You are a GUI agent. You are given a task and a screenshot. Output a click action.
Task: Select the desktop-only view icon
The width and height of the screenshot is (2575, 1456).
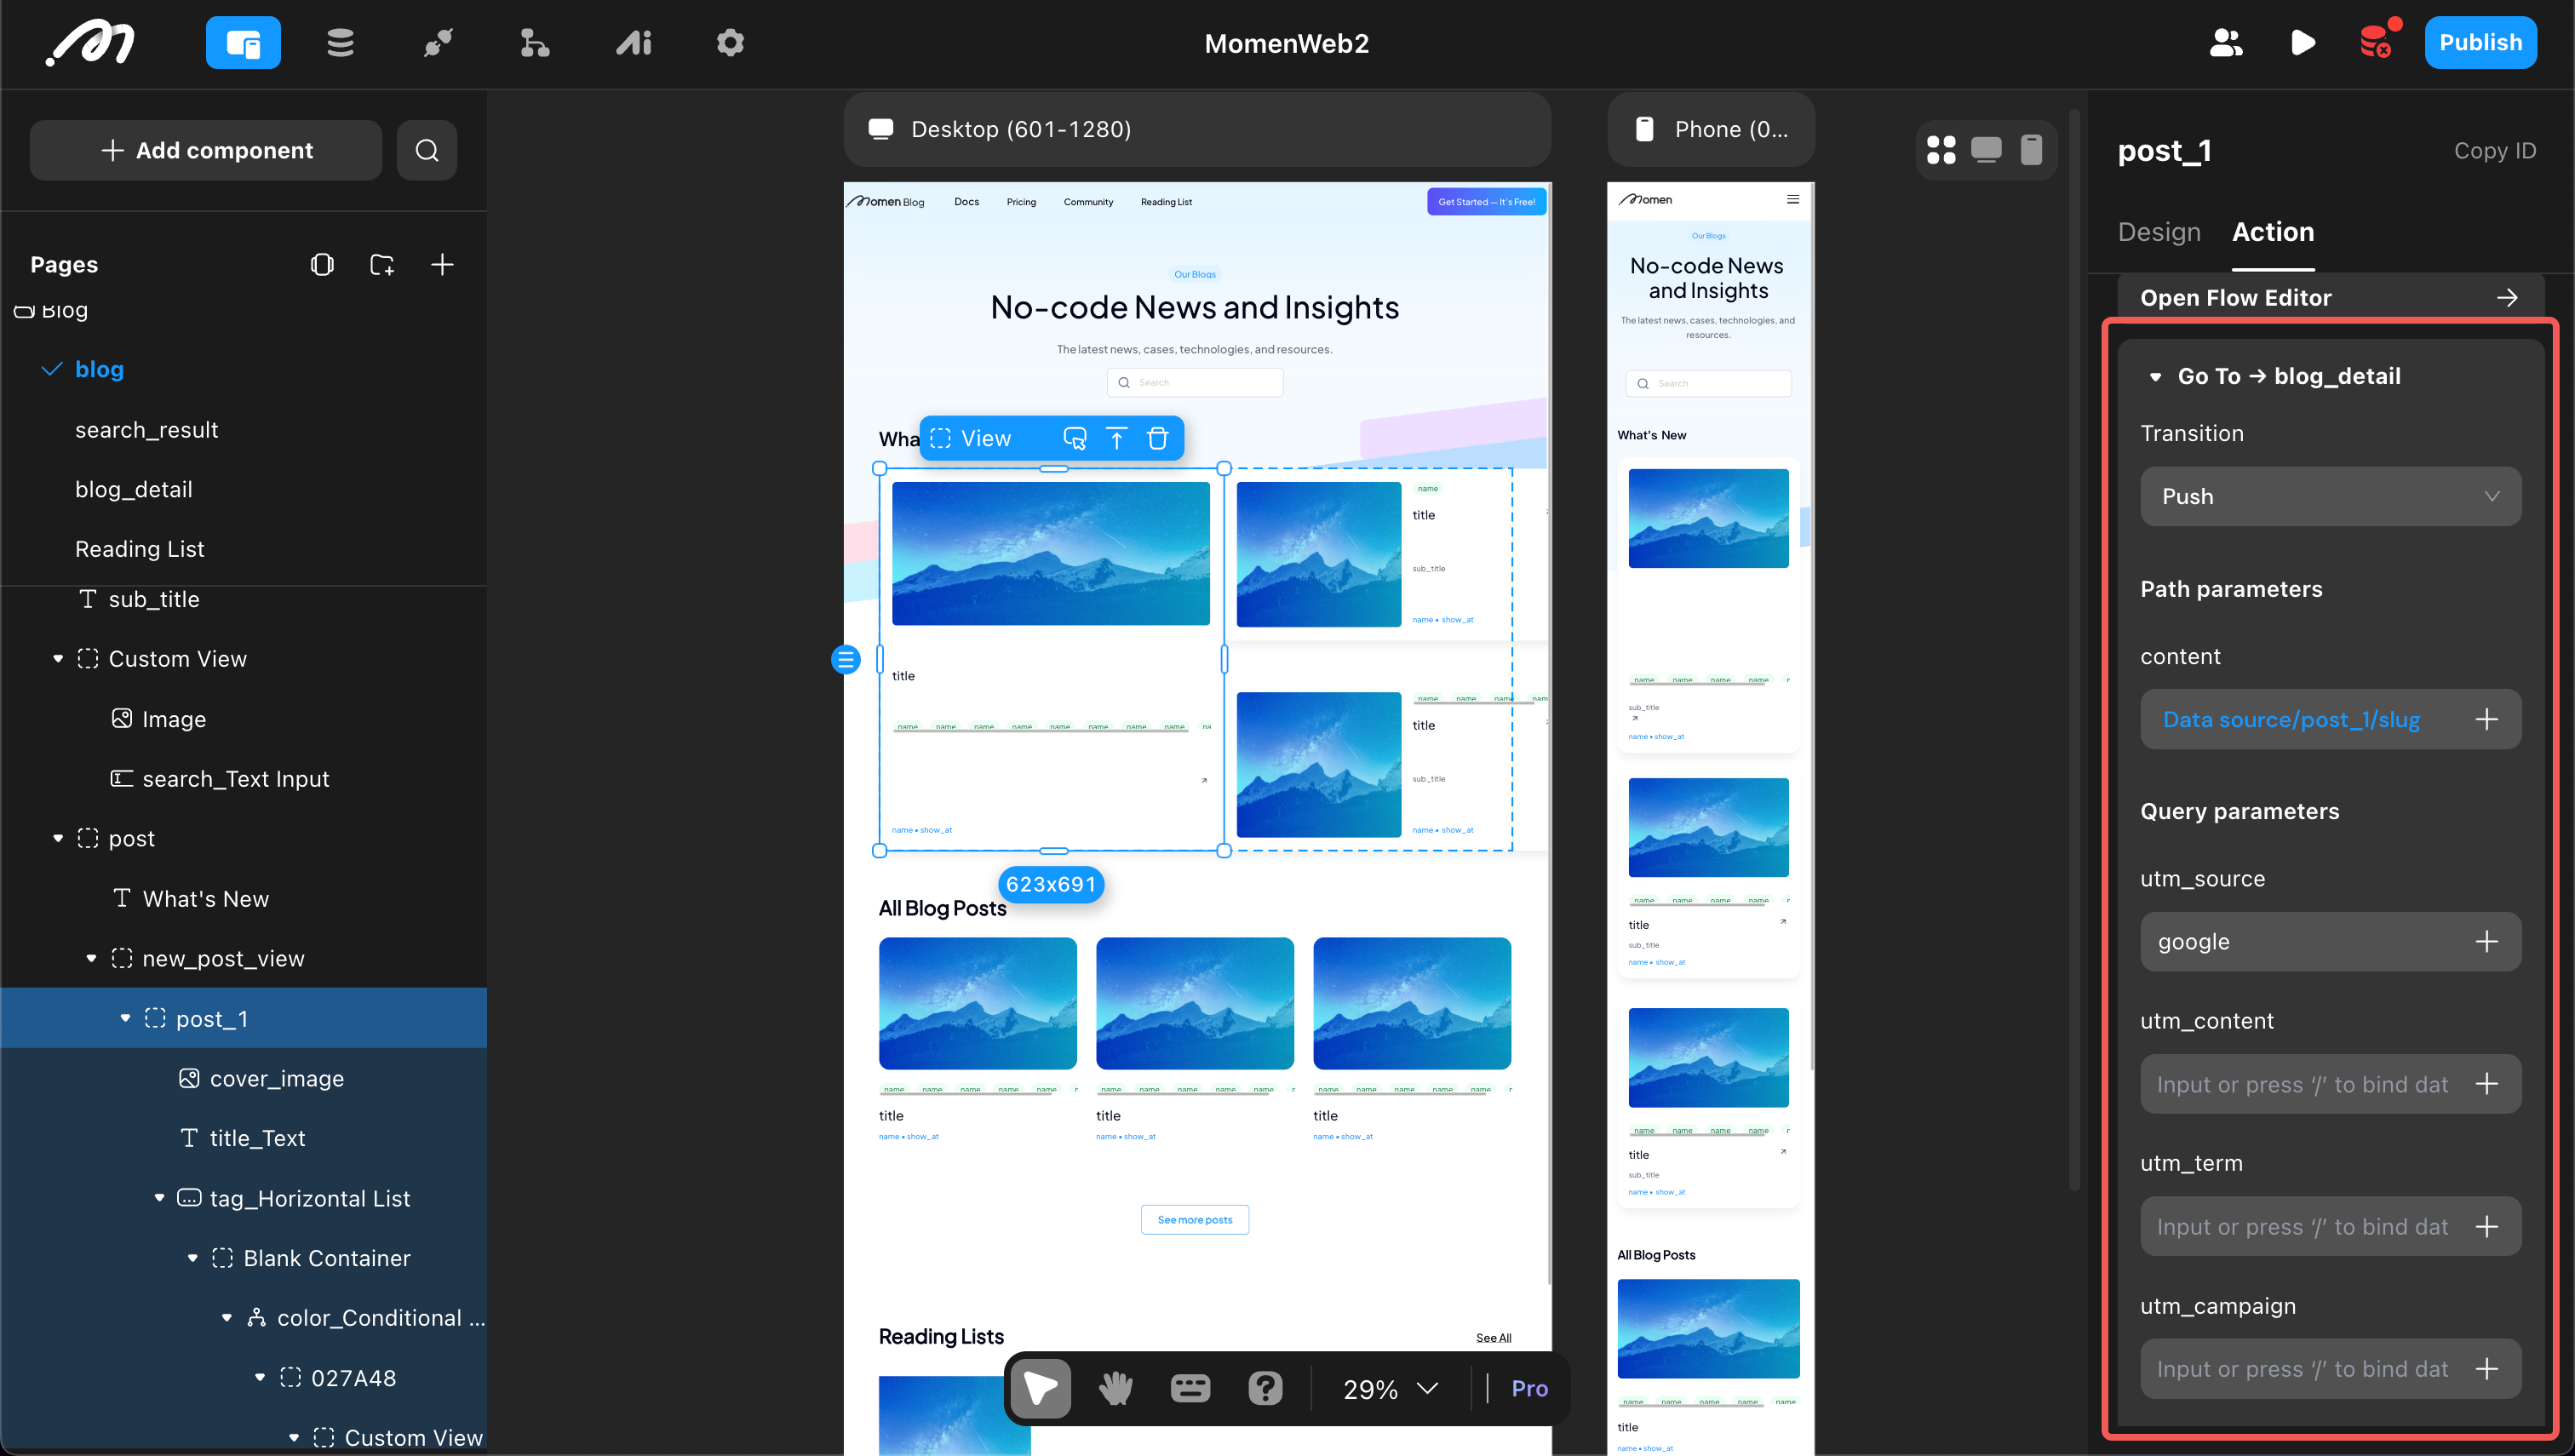1986,150
